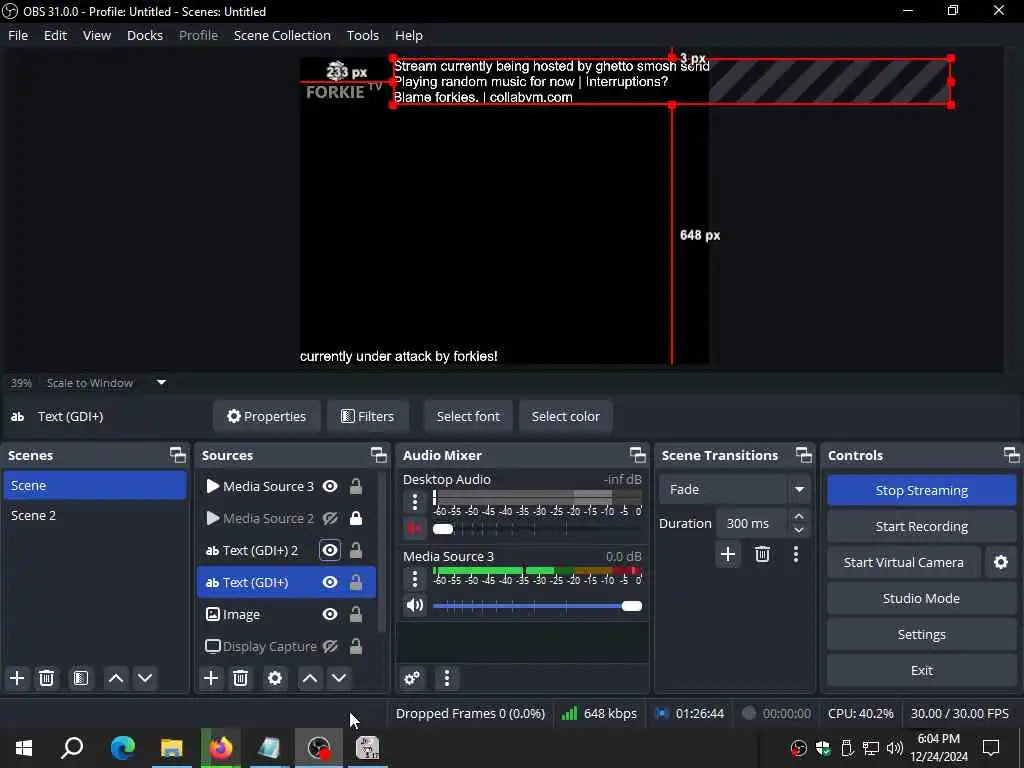Toggle lock on Image source
1024x768 pixels.
tap(356, 614)
